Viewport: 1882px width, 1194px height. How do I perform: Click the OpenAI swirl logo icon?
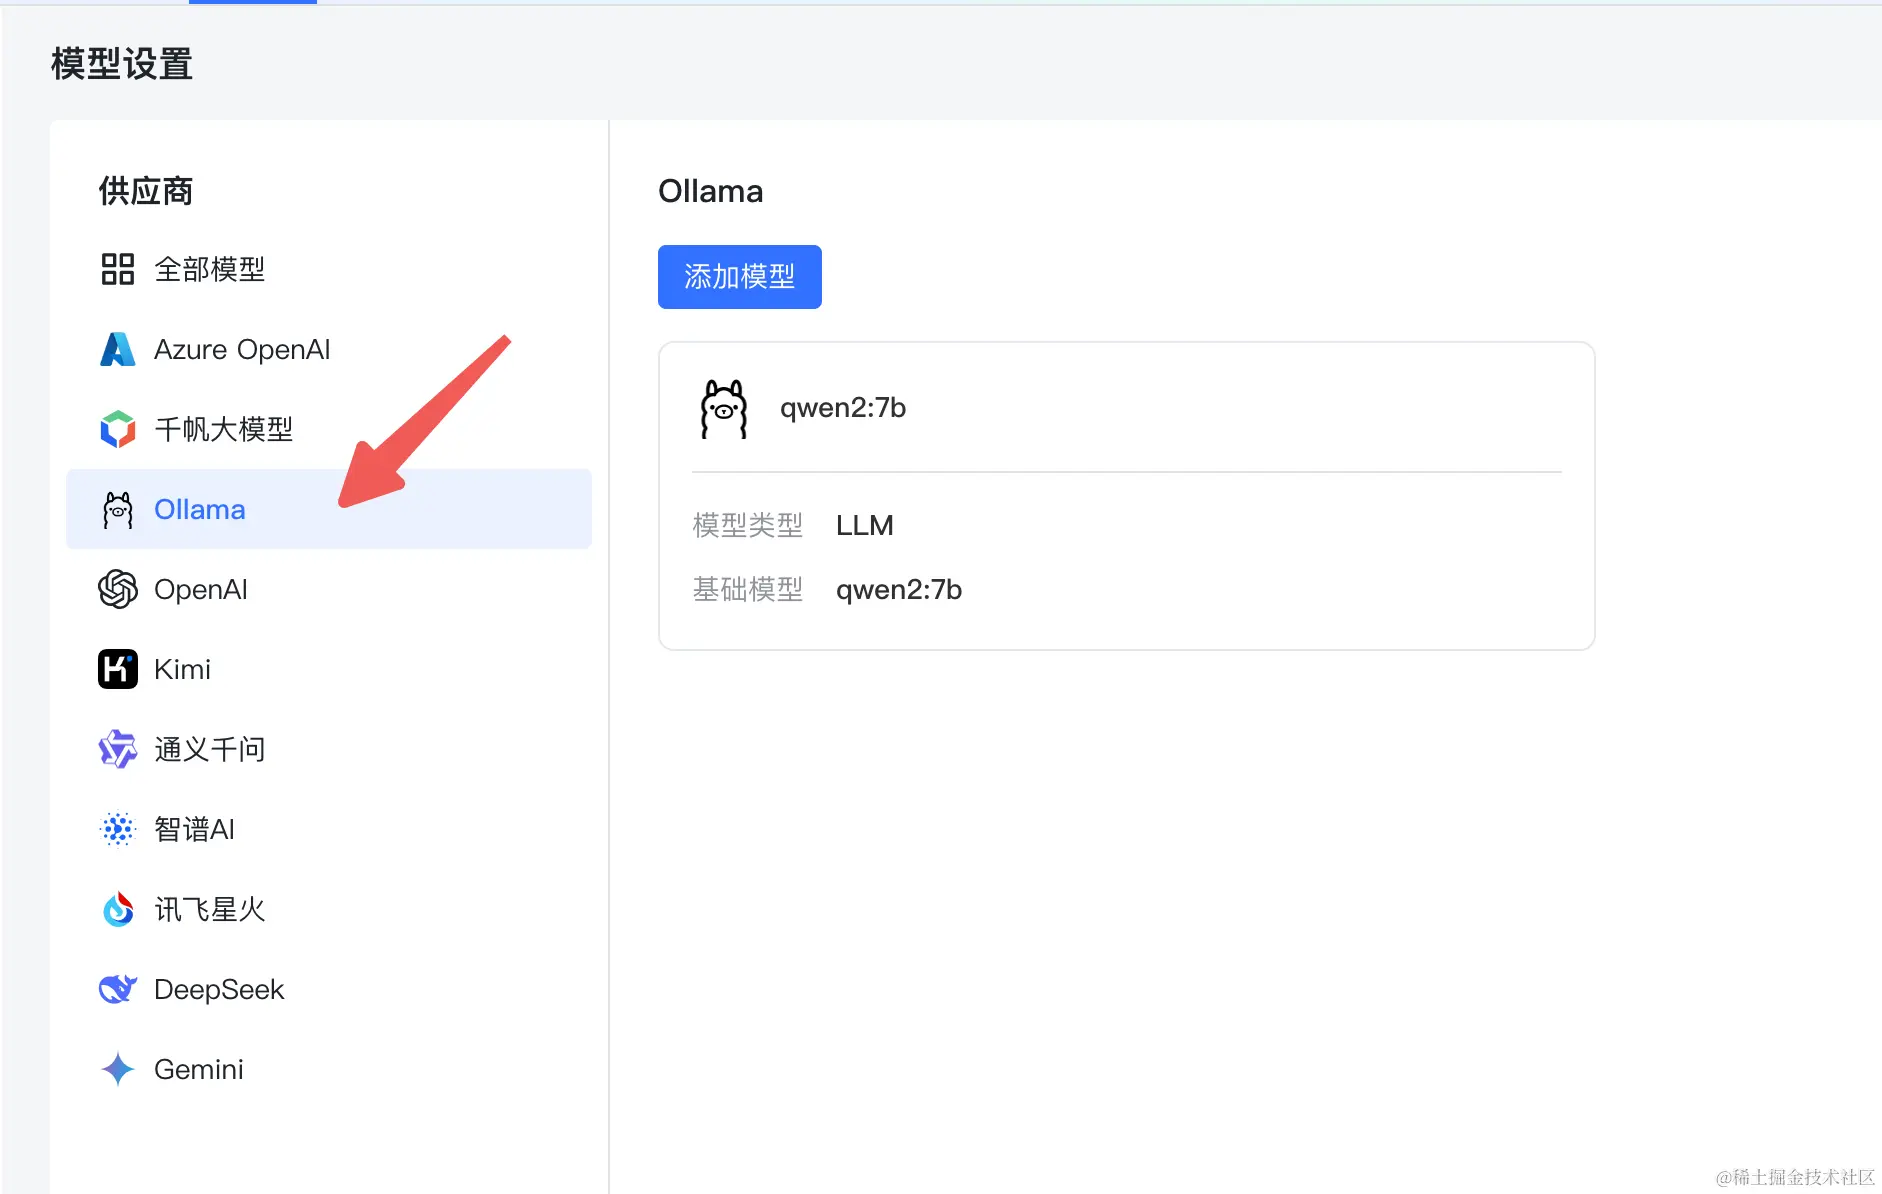[118, 589]
